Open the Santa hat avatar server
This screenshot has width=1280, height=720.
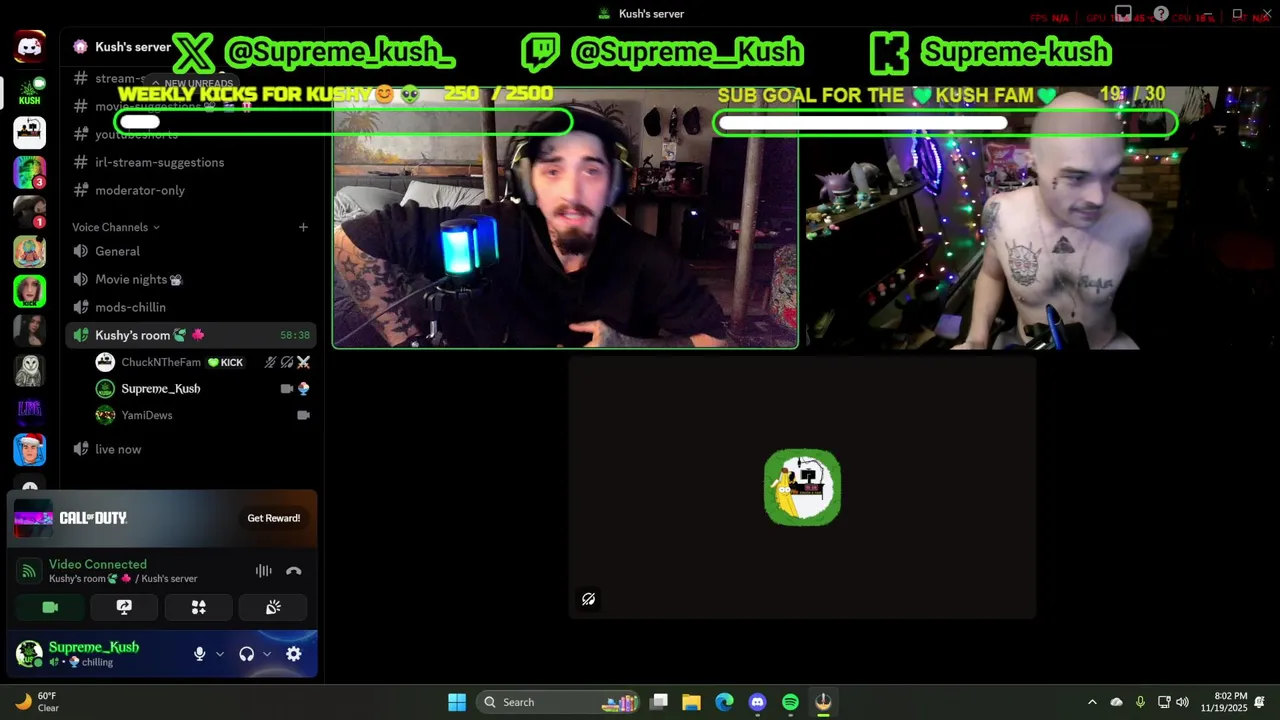click(x=29, y=450)
